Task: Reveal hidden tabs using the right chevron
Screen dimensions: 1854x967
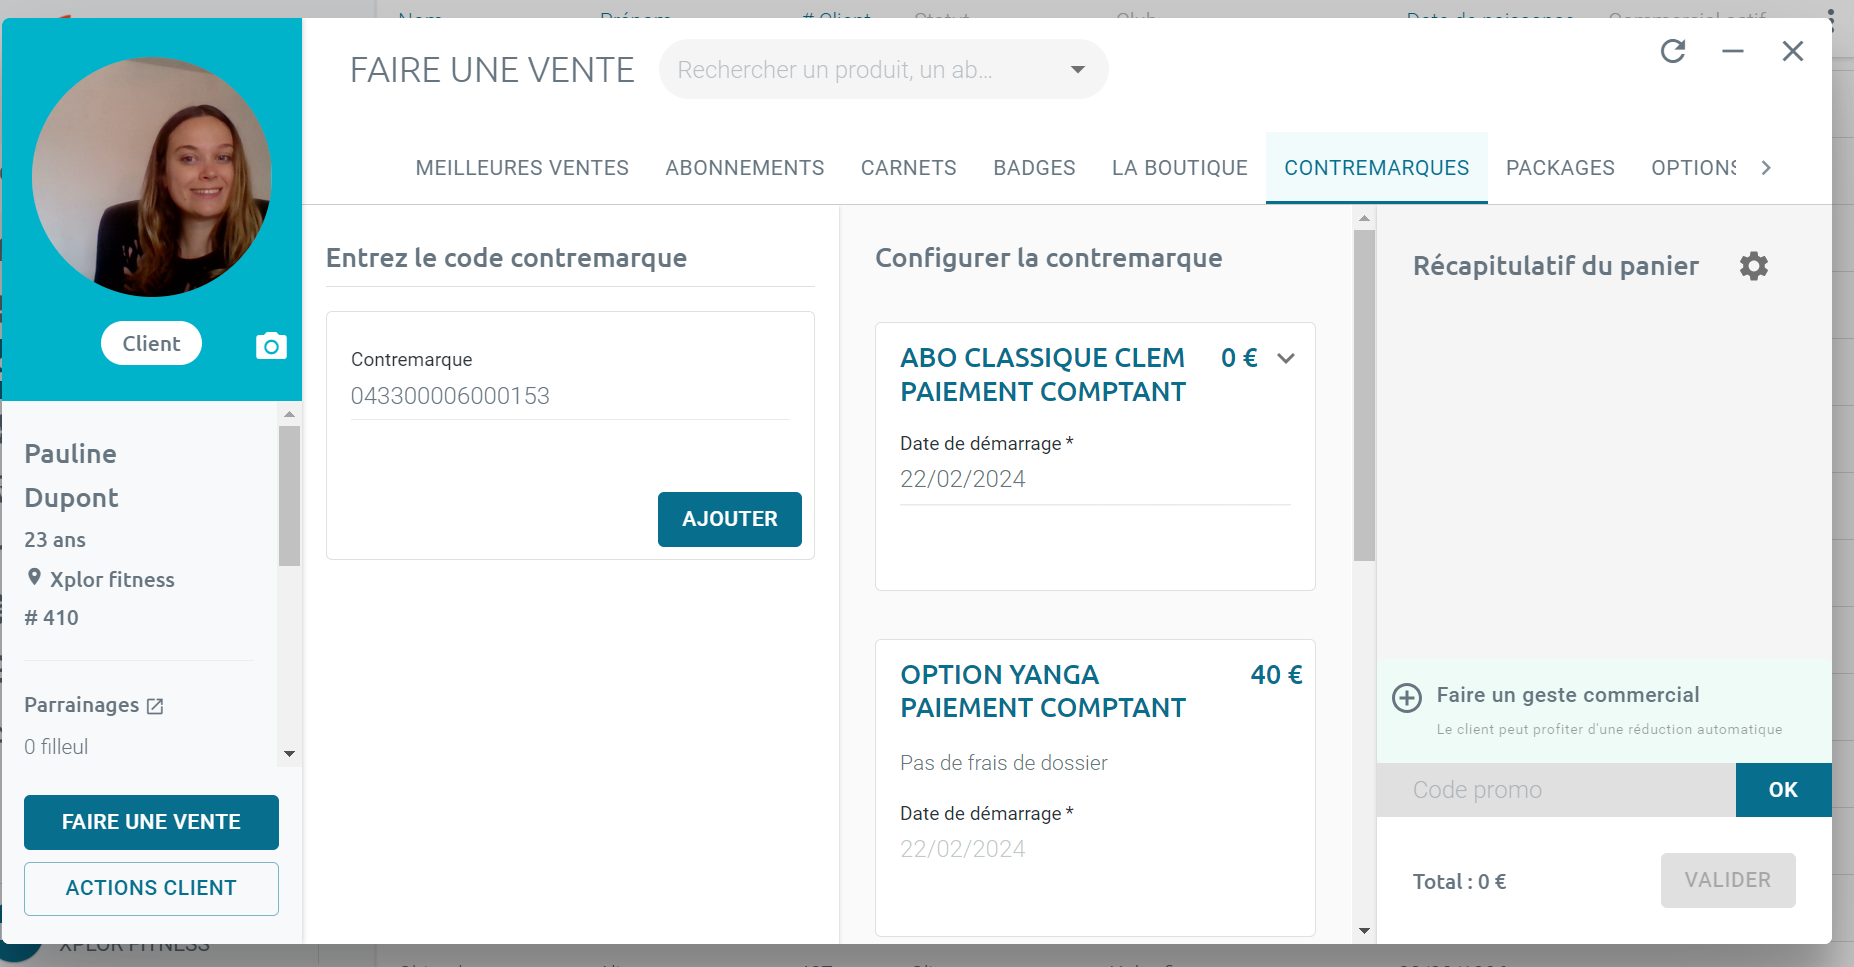Action: tap(1767, 167)
